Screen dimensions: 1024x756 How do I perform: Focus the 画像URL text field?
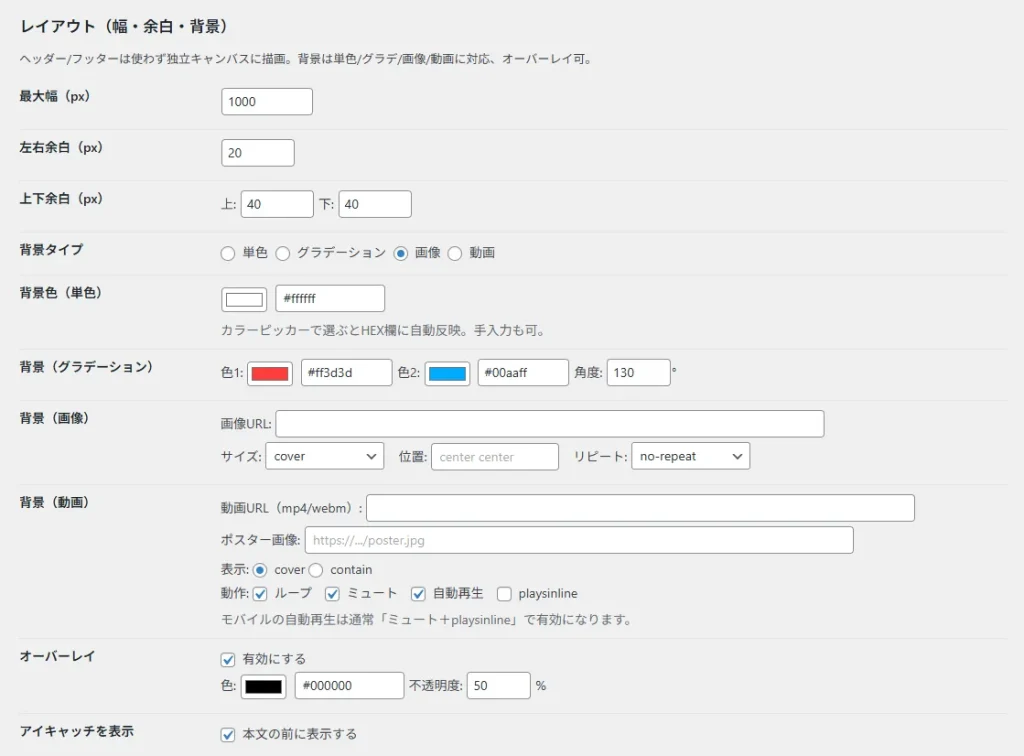[550, 424]
